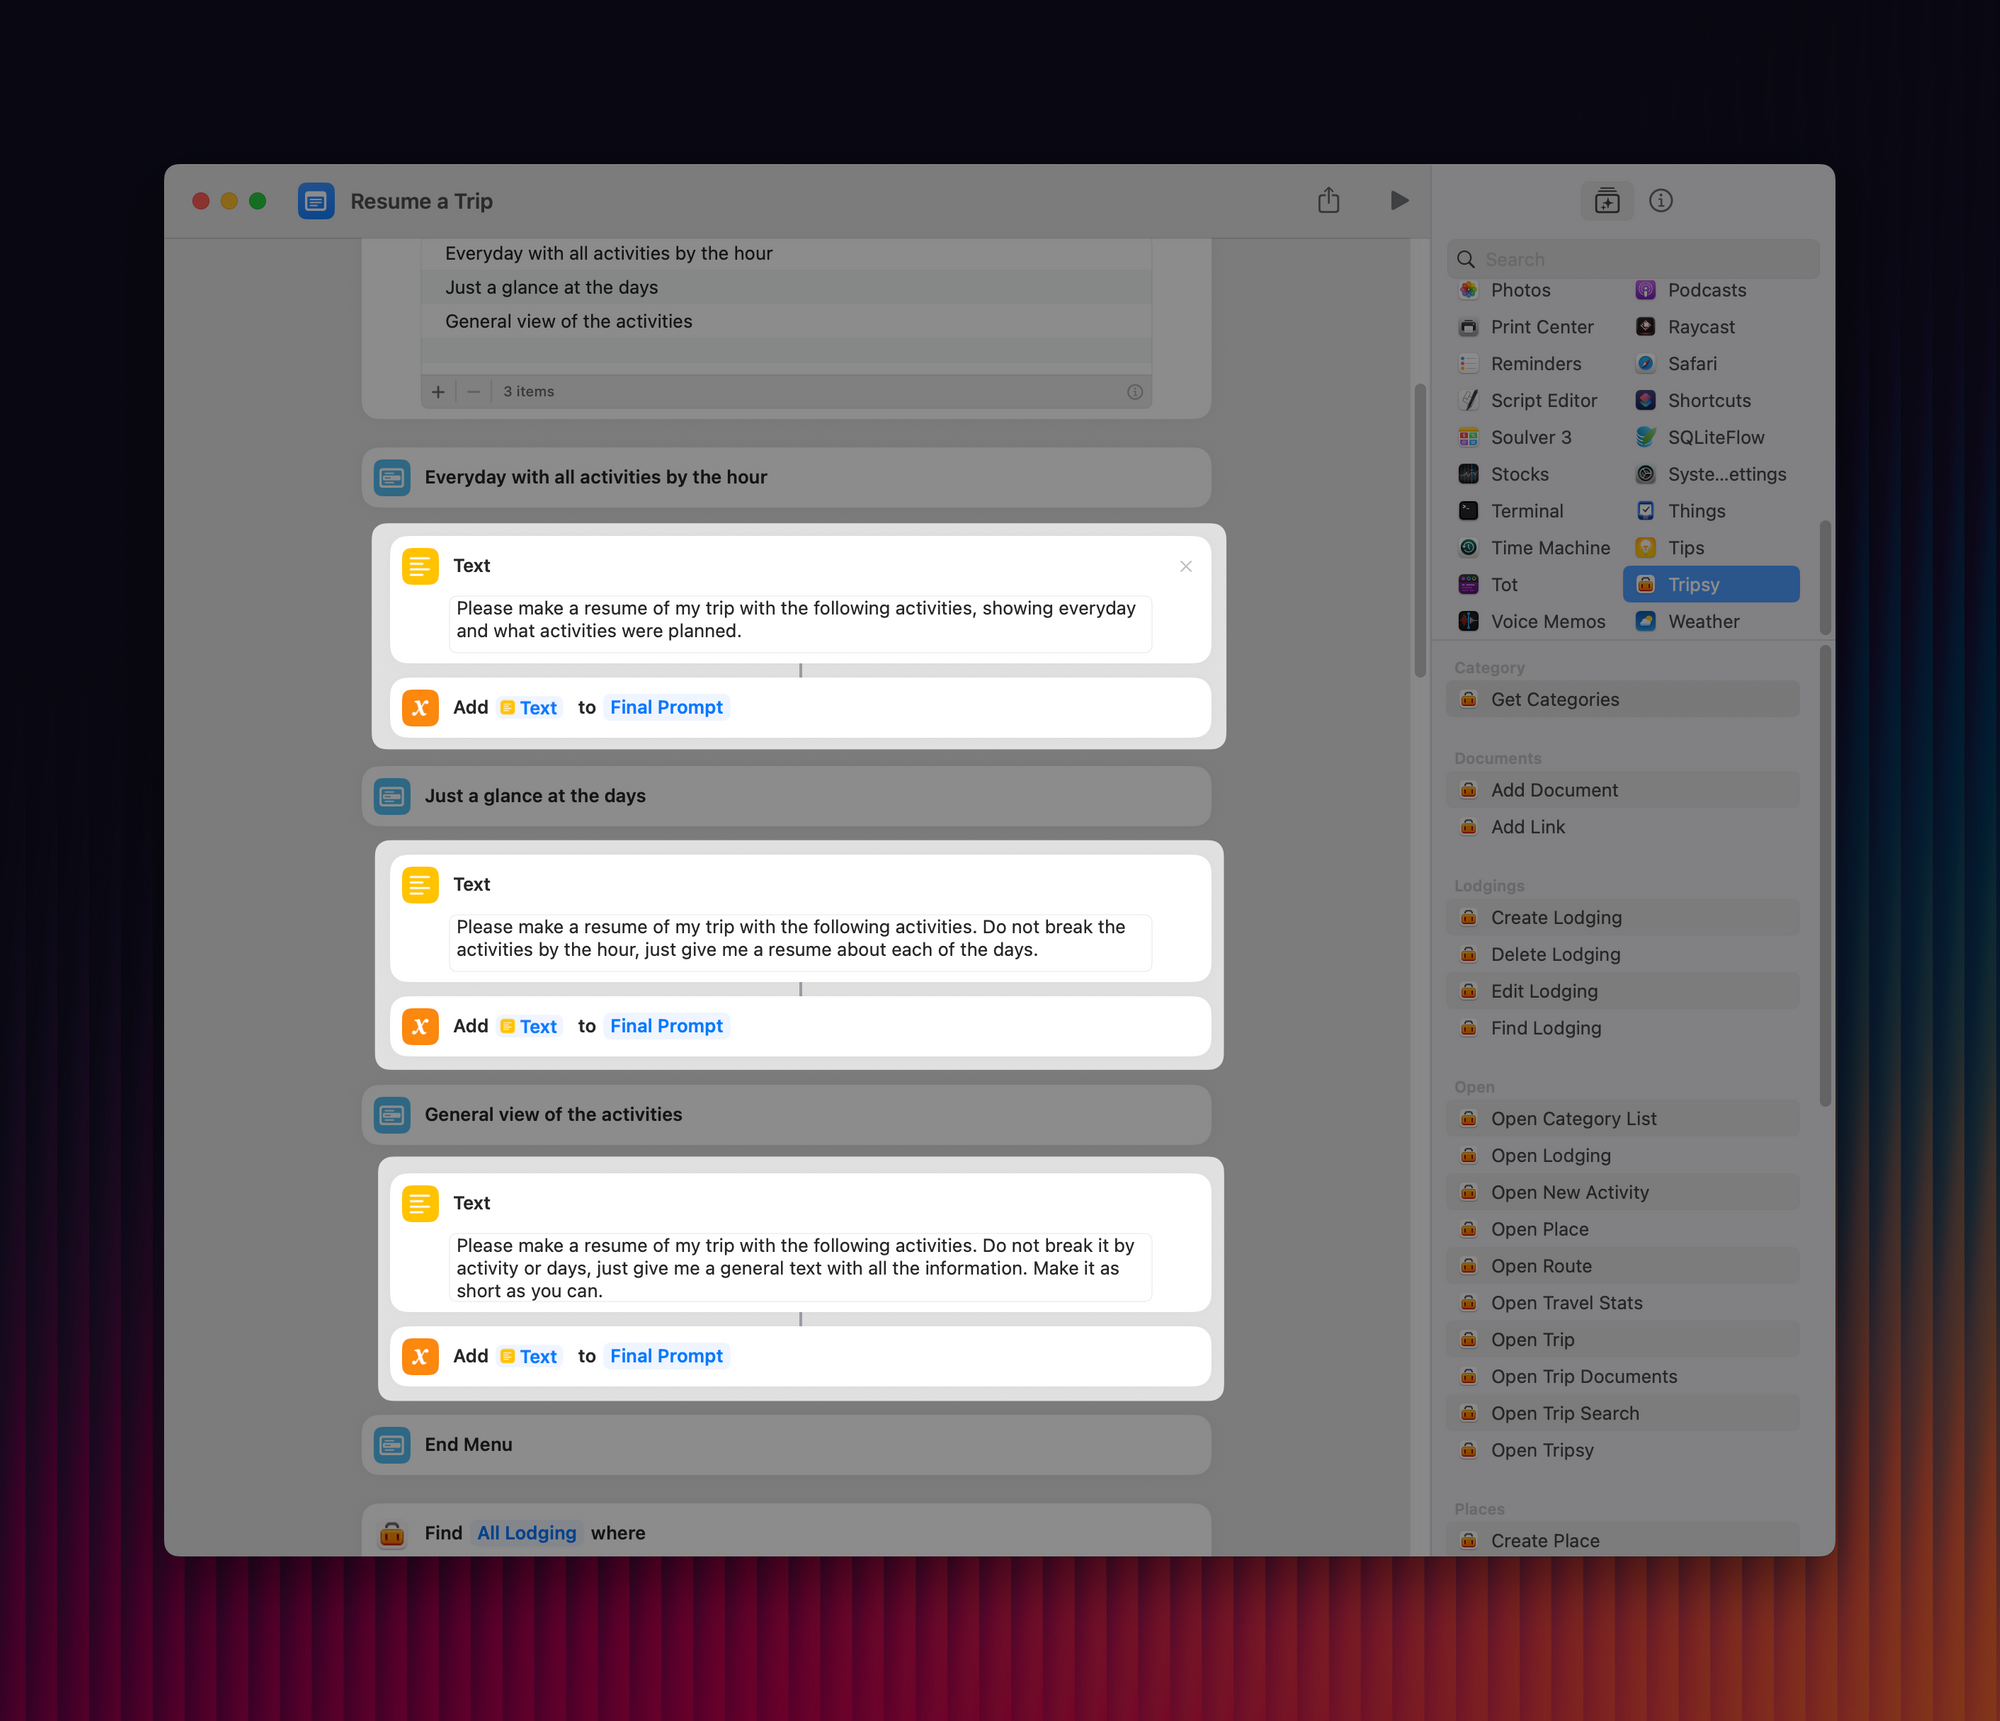Click the Tripsy actions list scrollbar

click(1825, 876)
